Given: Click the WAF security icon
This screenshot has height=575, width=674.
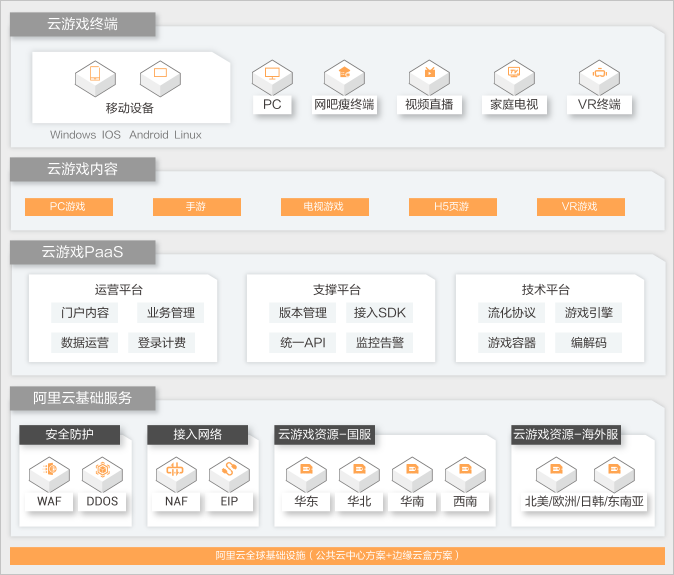Looking at the screenshot, I should (49, 475).
